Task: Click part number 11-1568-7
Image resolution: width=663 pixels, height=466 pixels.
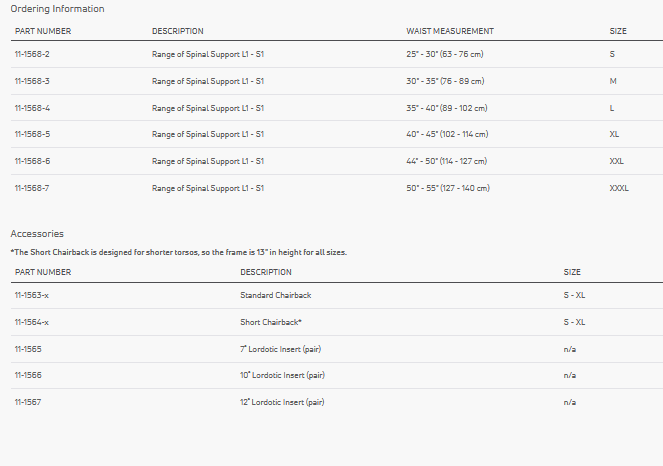Action: pyautogui.click(x=33, y=188)
